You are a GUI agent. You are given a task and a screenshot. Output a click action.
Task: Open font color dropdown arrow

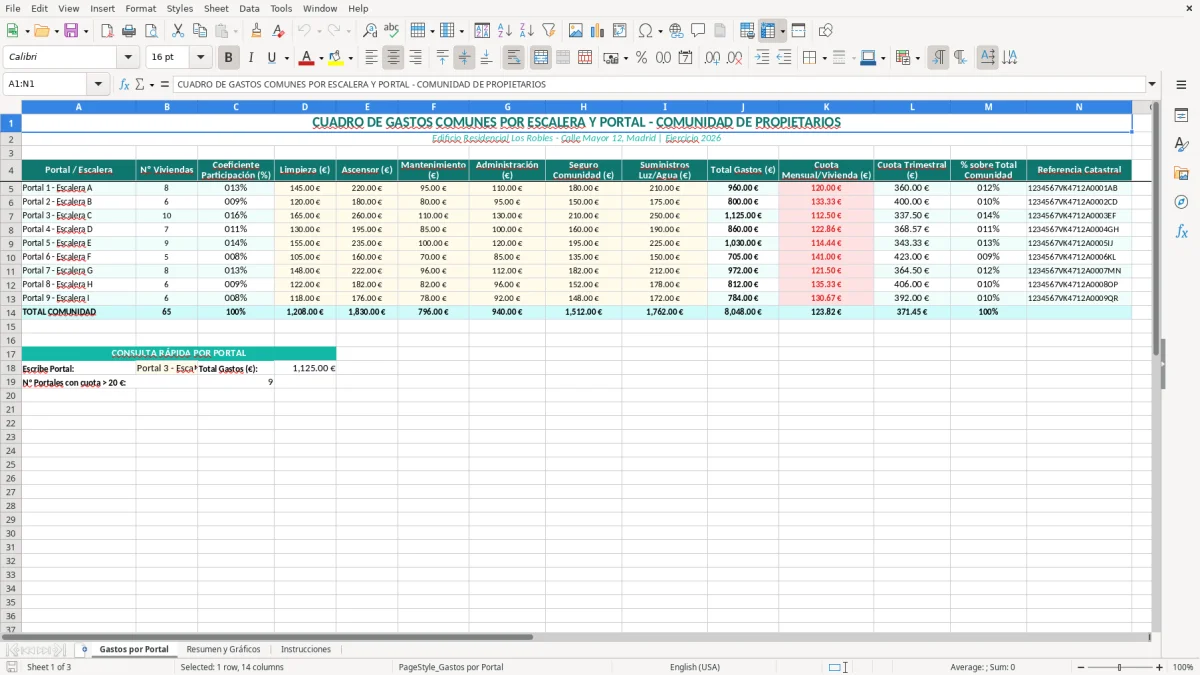click(321, 58)
